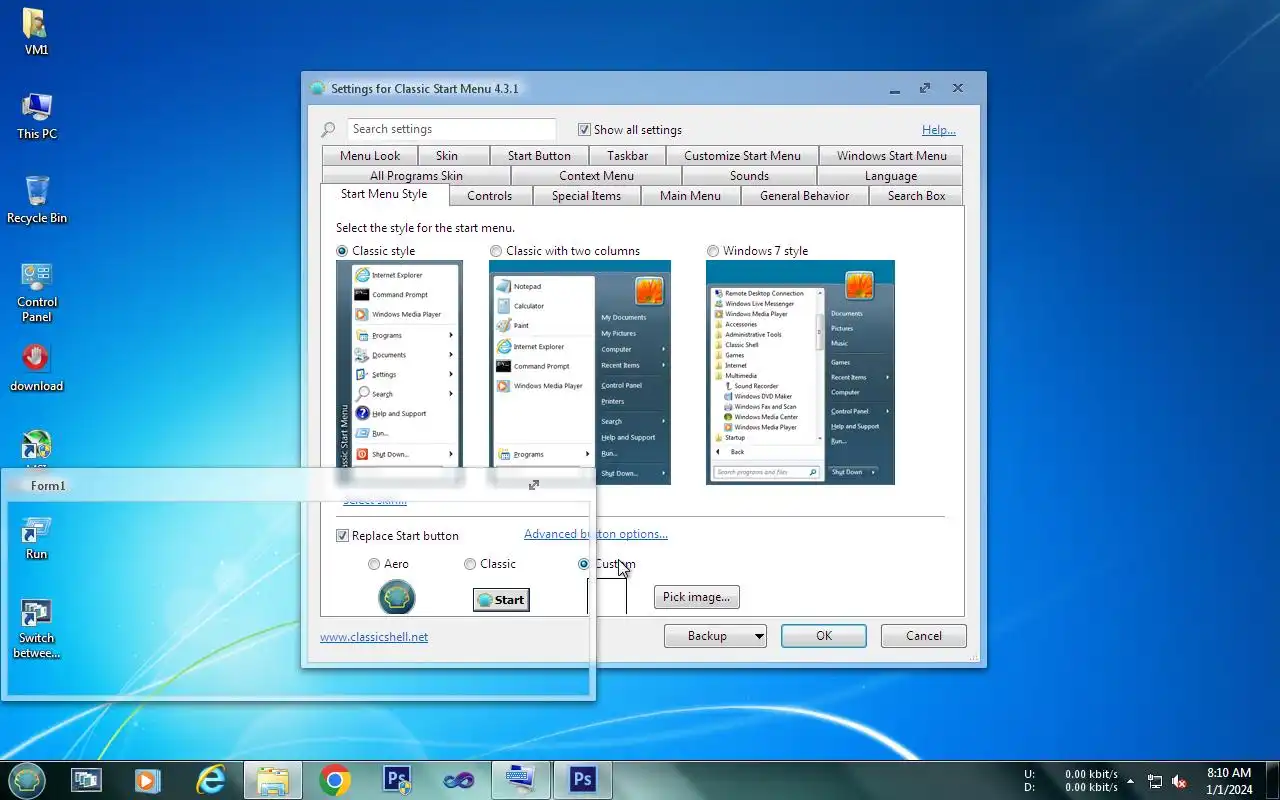1280x800 pixels.
Task: Click the taskbar clock showing 8:10 AM
Action: tap(1229, 781)
